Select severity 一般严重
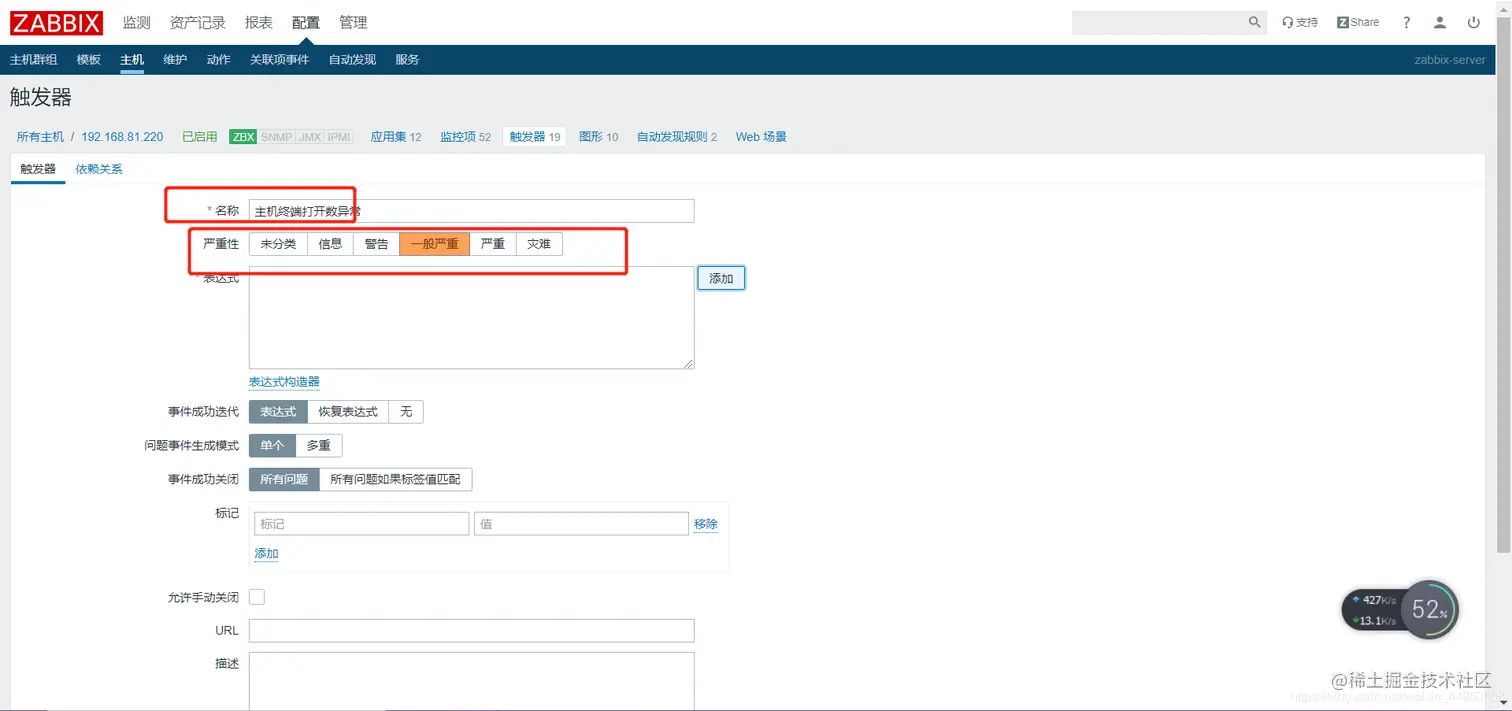The width and height of the screenshot is (1512, 711). click(x=434, y=244)
